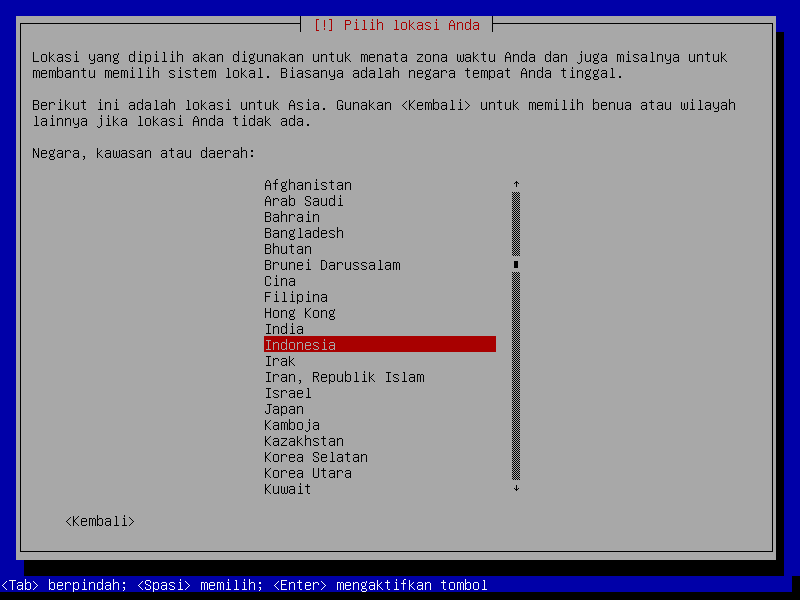The width and height of the screenshot is (800, 600).
Task: Pick Bangladesh from the list
Action: coord(304,233)
